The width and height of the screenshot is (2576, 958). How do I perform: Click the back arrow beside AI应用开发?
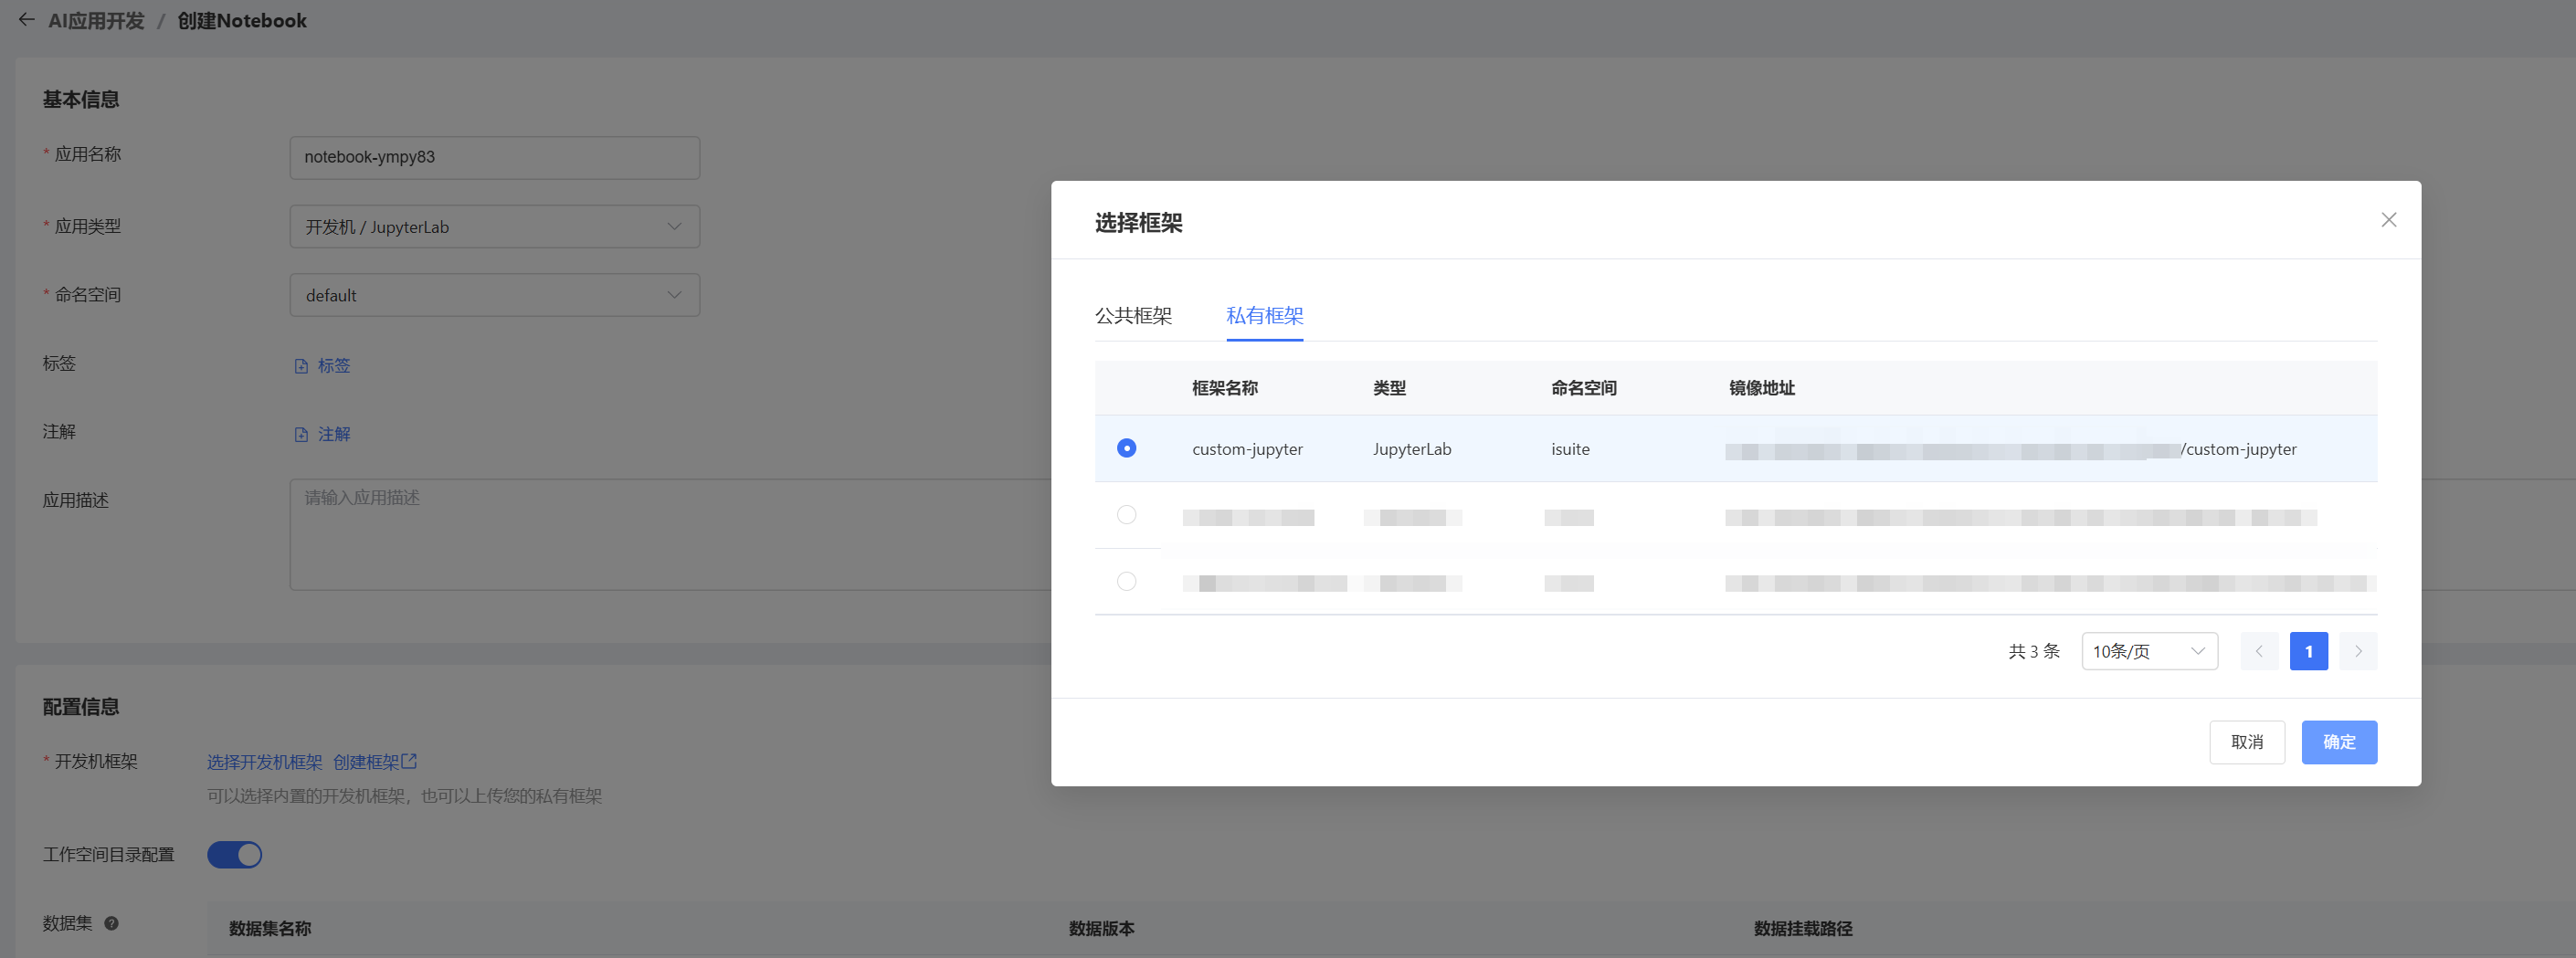27,20
